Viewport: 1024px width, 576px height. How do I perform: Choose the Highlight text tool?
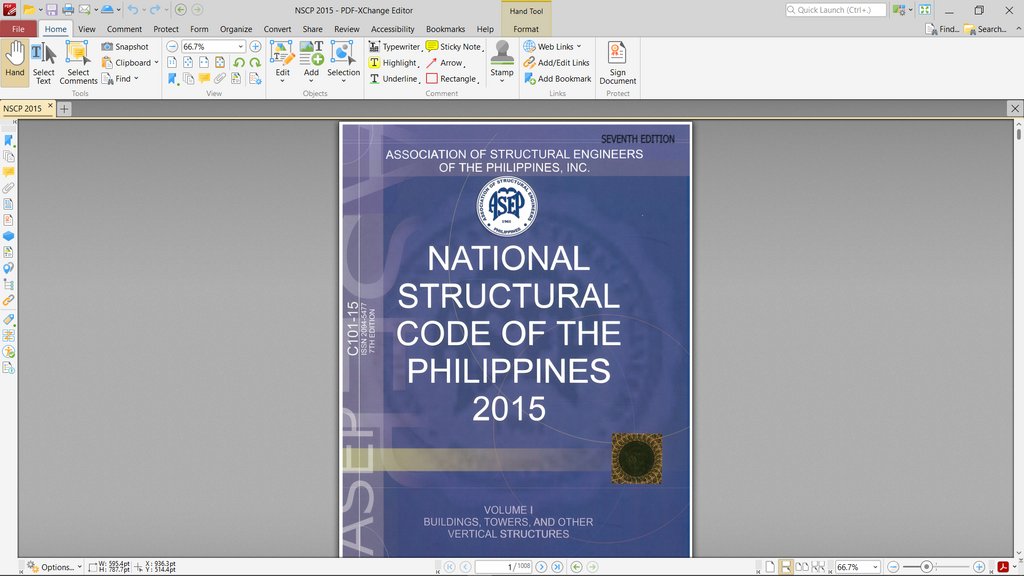pos(393,63)
